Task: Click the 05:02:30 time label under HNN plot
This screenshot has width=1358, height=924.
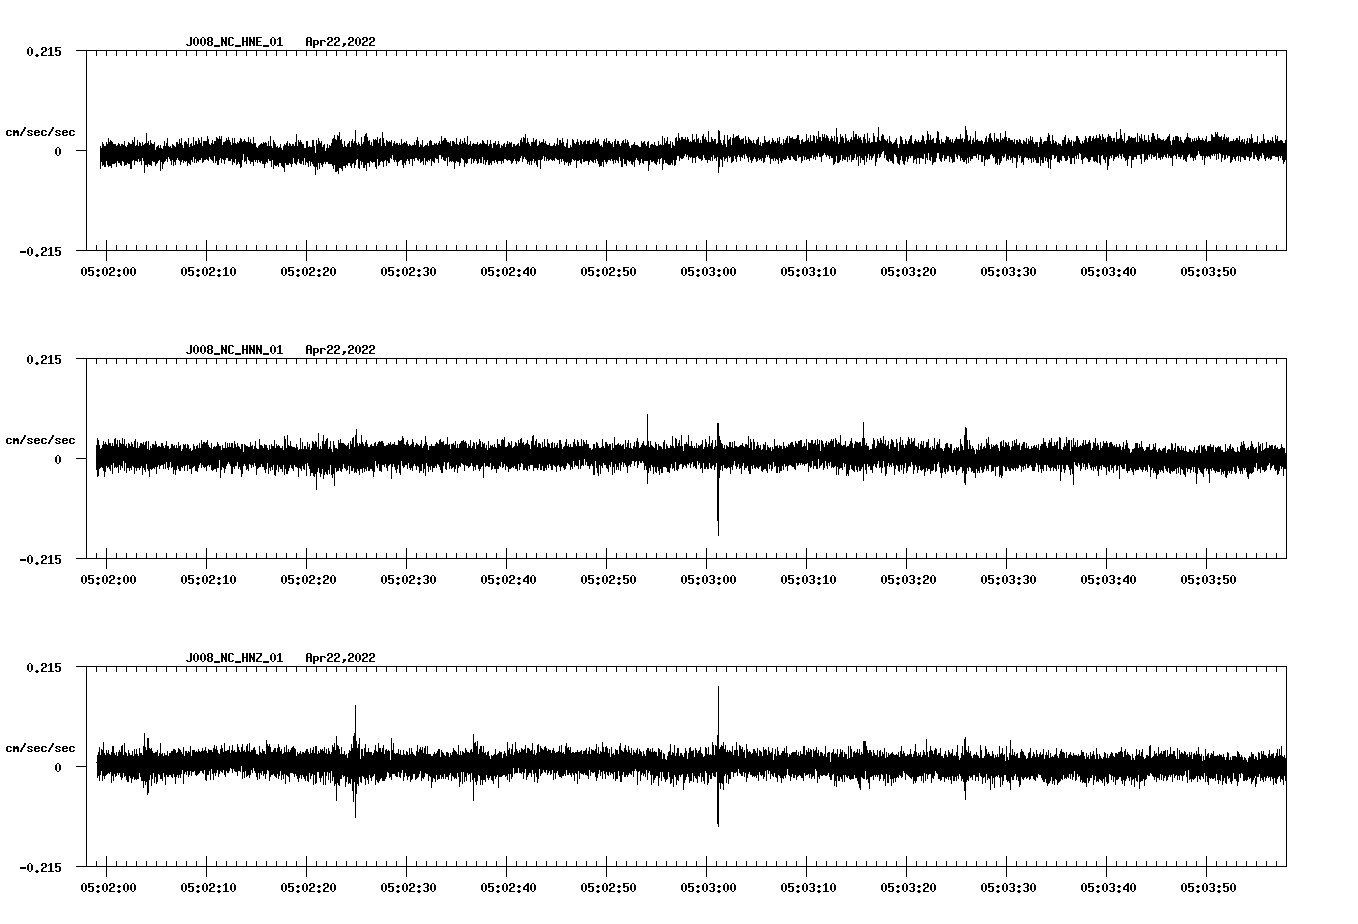Action: pos(408,579)
